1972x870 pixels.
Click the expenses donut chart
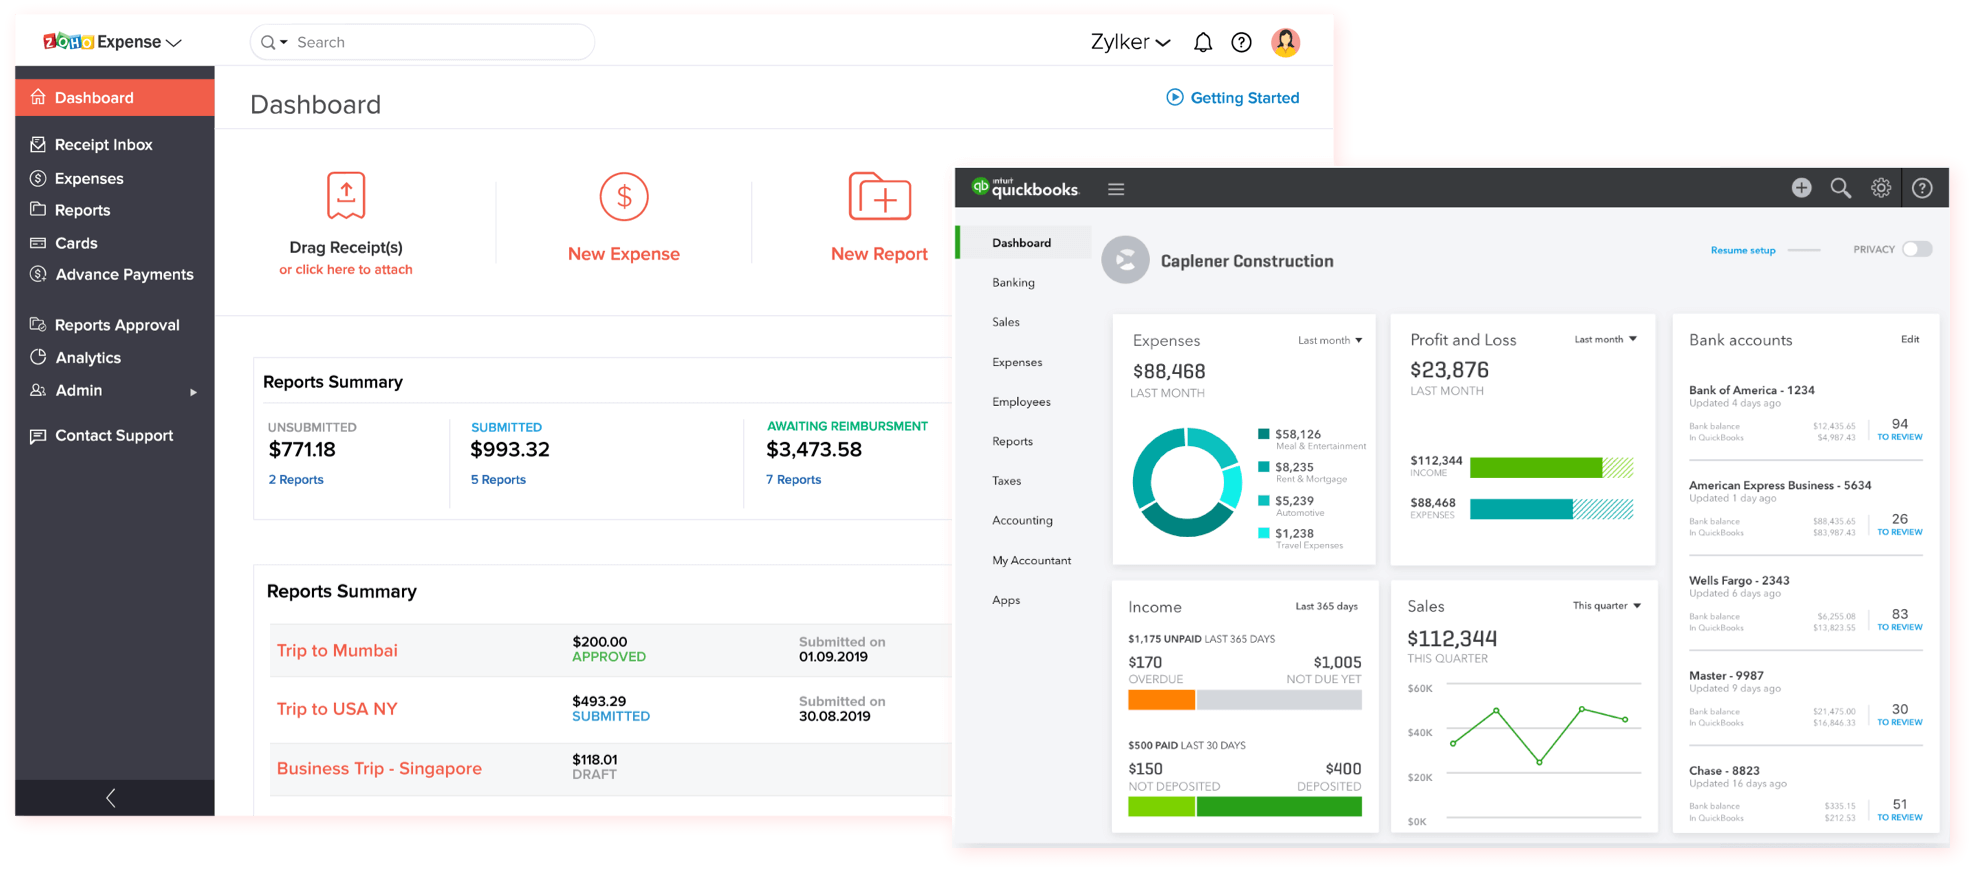(1186, 482)
